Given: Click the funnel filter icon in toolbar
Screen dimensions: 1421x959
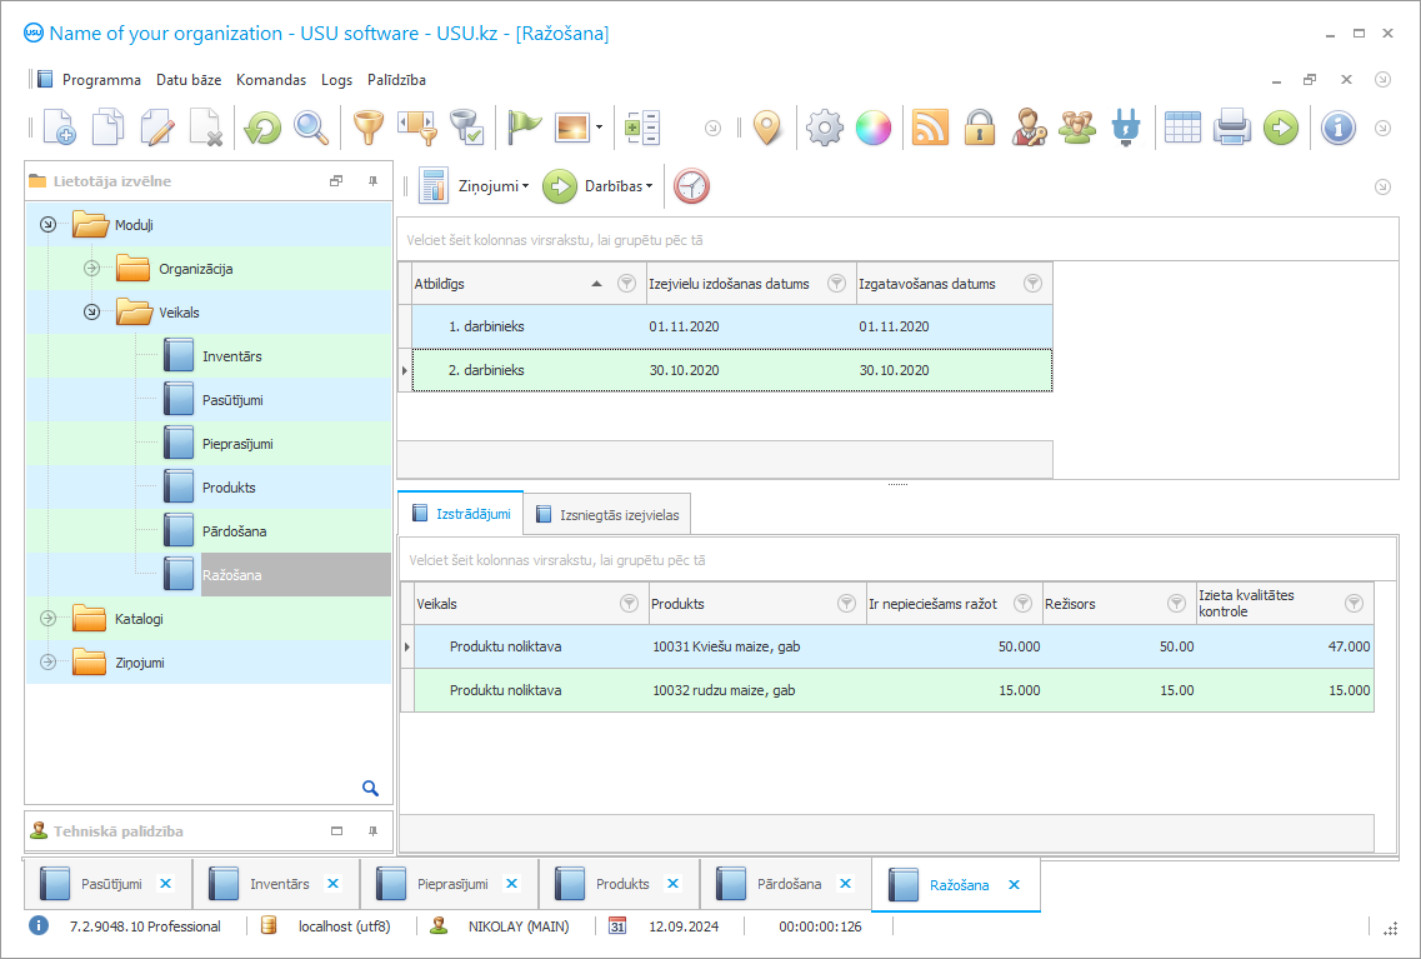Looking at the screenshot, I should [368, 128].
